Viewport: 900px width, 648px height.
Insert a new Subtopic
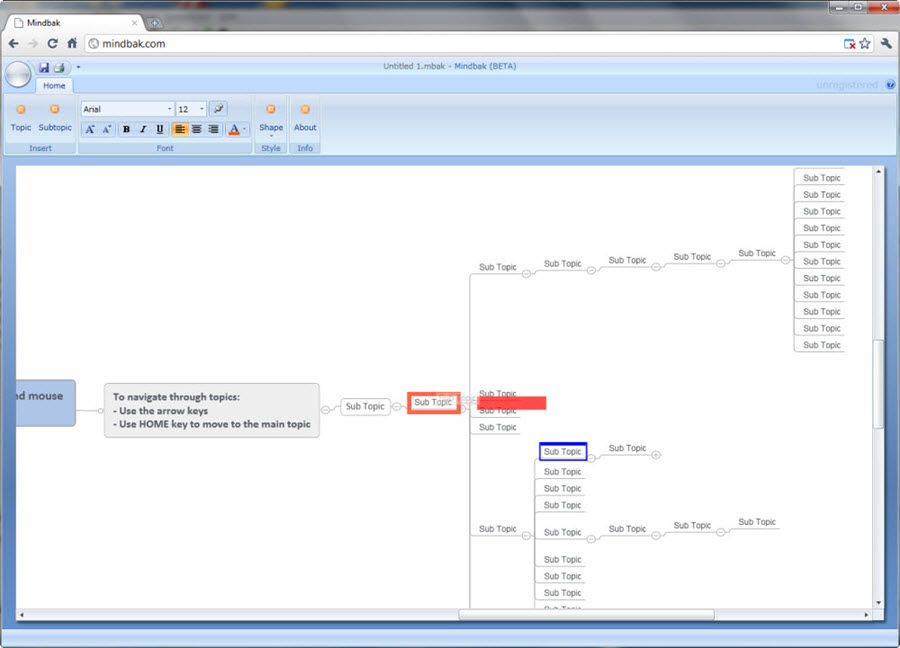[x=55, y=117]
